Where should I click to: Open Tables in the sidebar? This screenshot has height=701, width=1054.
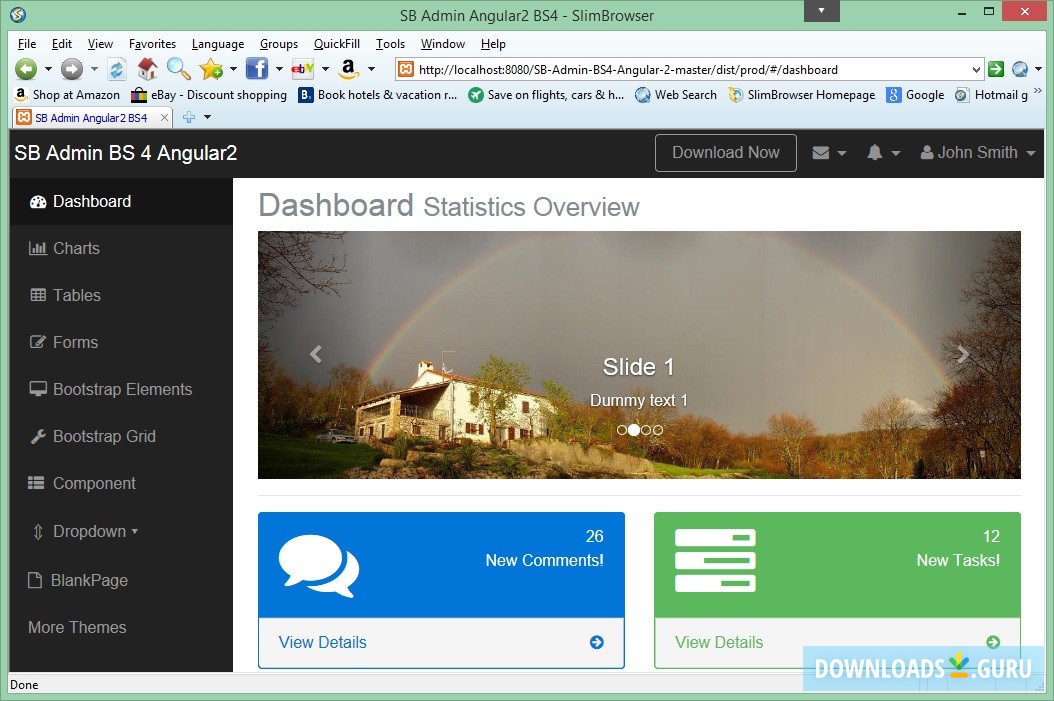(121, 296)
